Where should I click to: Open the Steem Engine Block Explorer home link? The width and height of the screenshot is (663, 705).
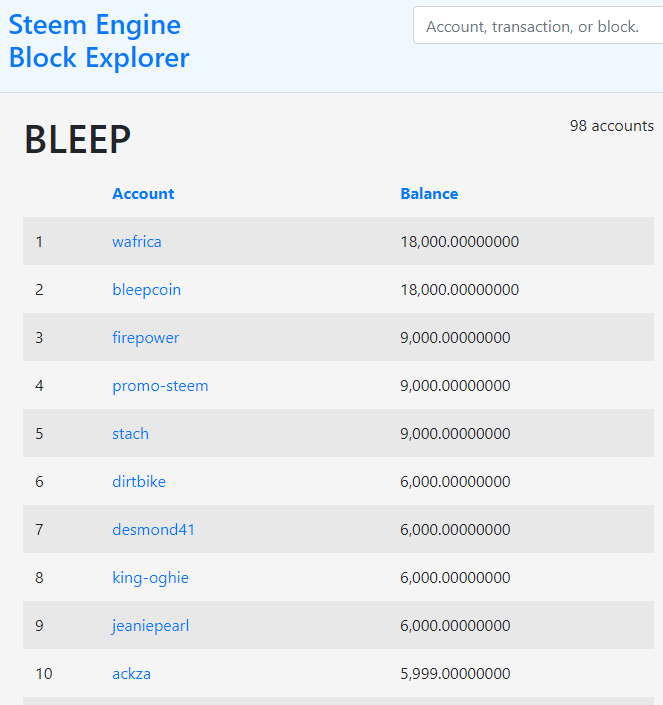point(98,41)
